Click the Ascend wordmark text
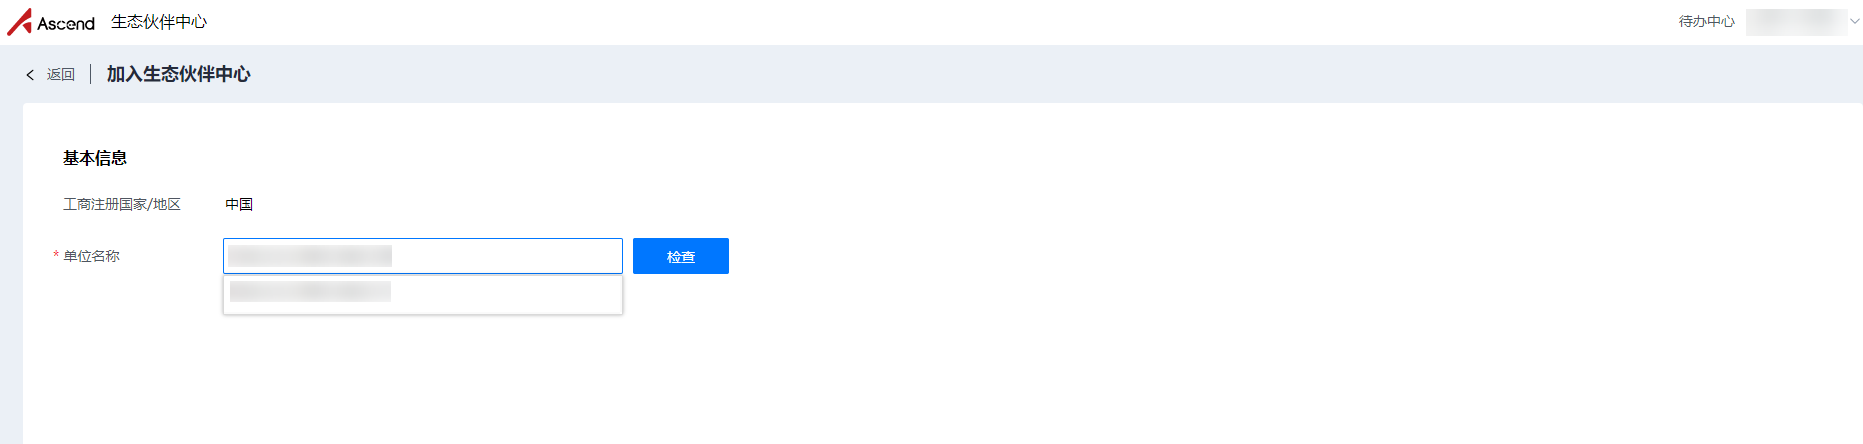This screenshot has width=1863, height=444. coord(66,23)
